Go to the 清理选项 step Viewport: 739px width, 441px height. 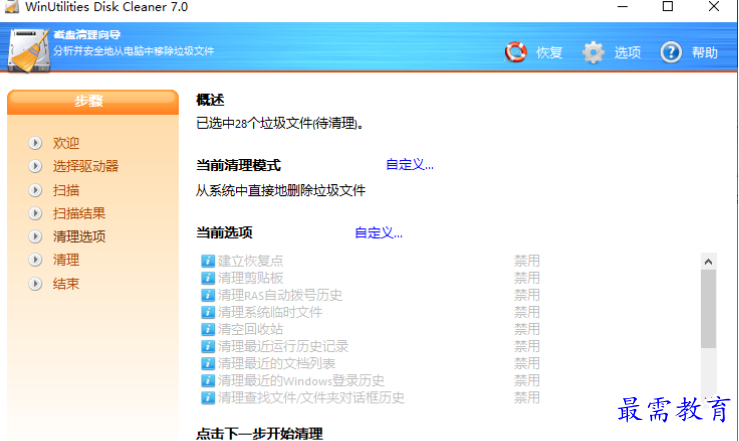(79, 236)
